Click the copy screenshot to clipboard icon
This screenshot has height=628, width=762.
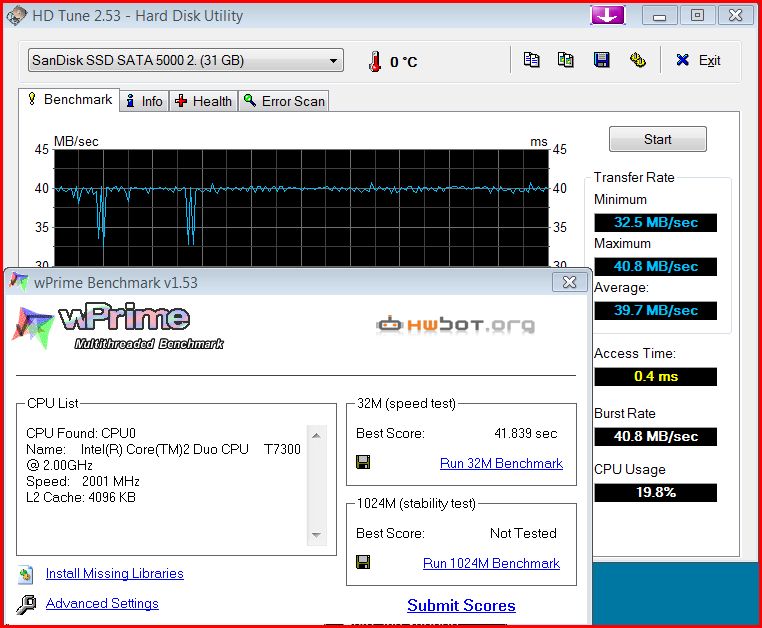(x=566, y=60)
